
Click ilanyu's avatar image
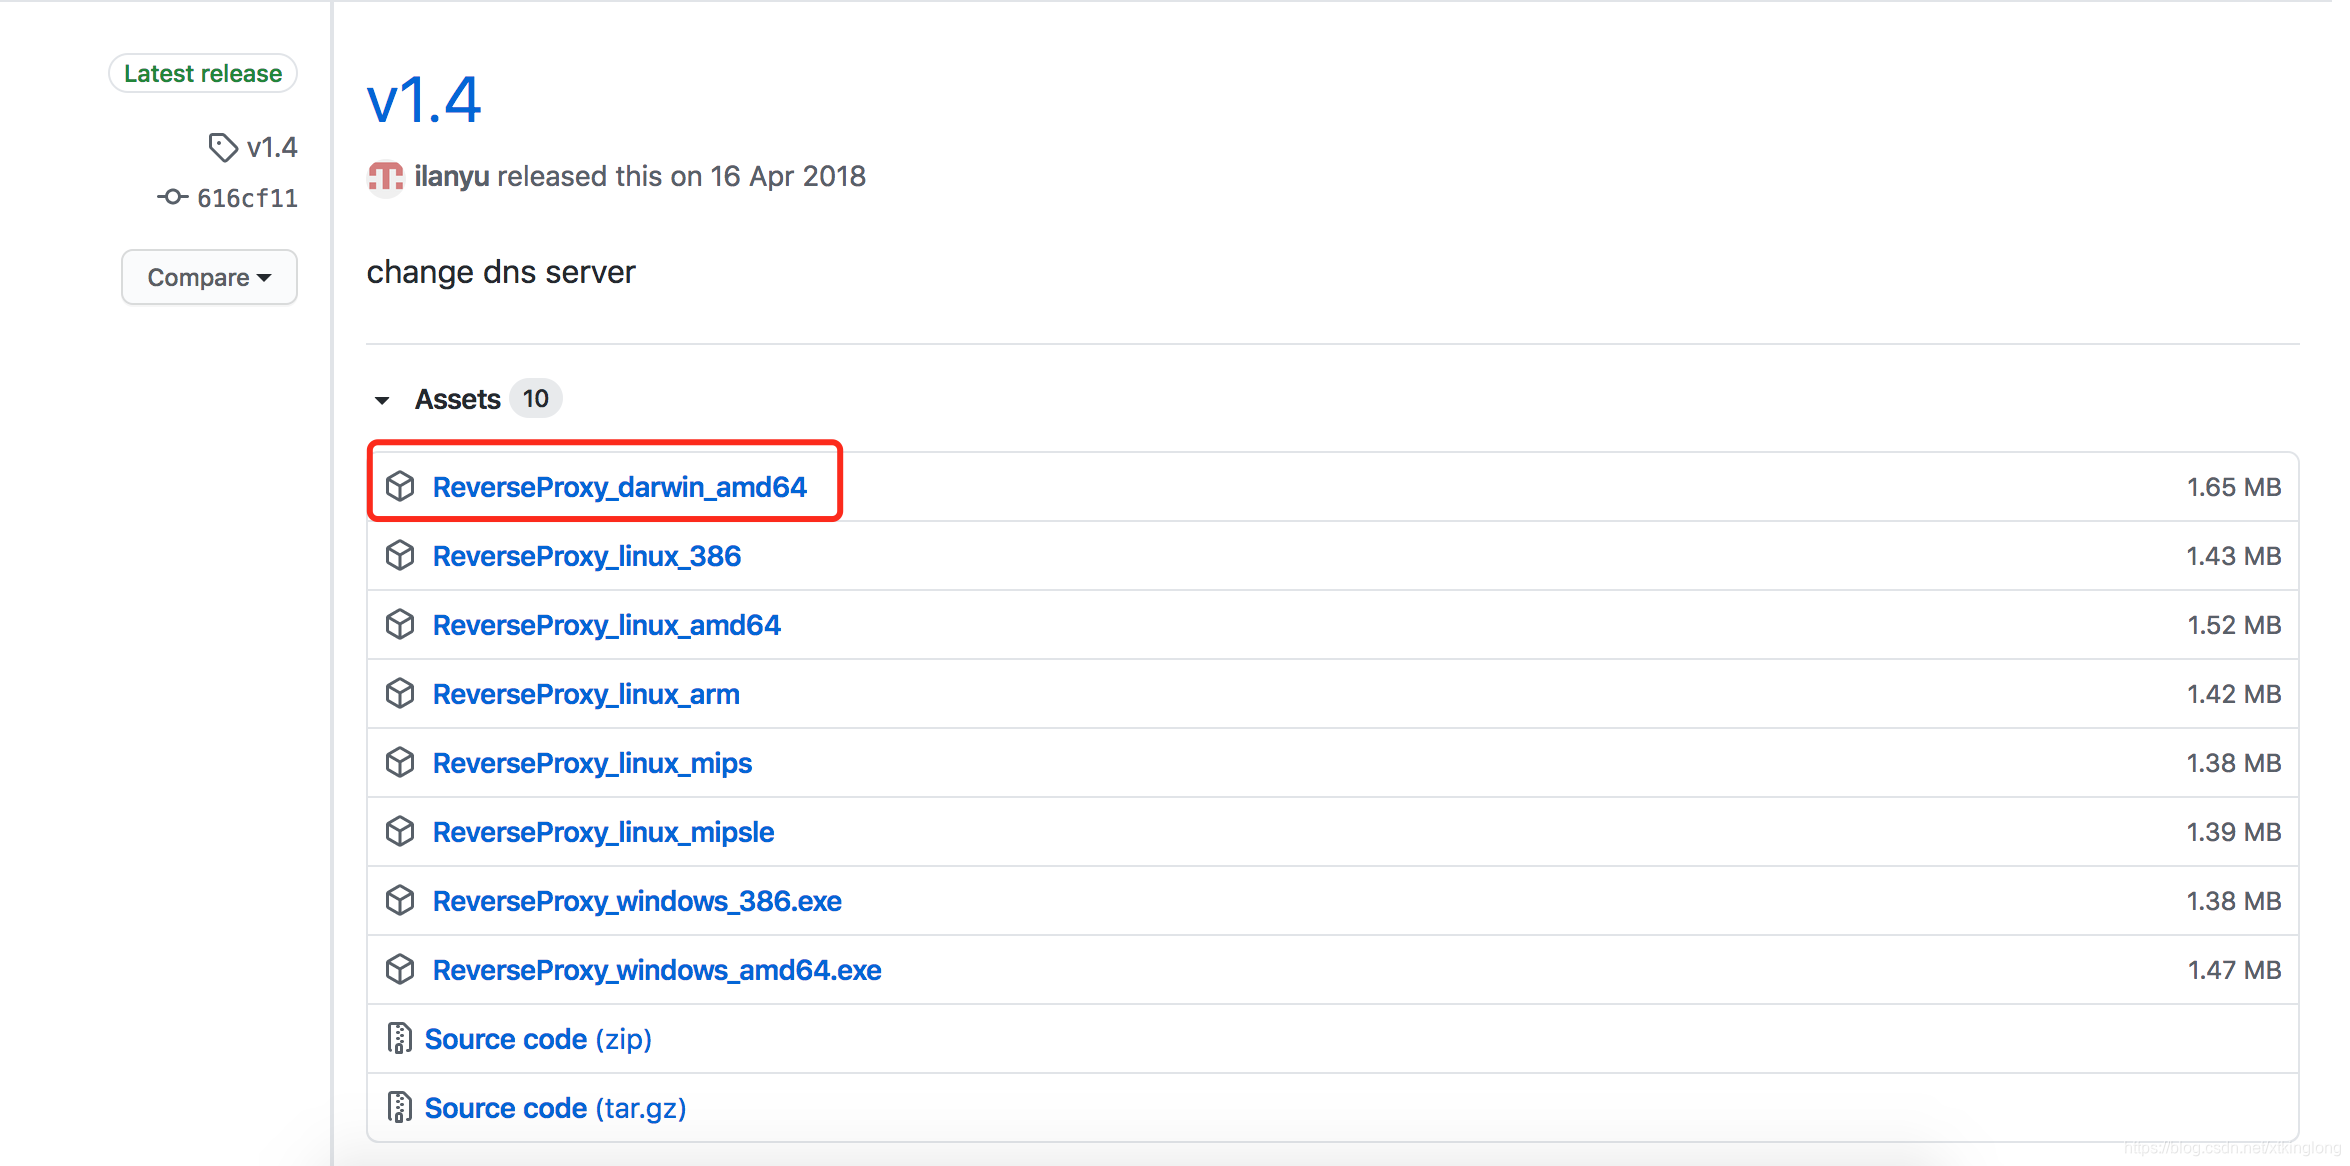[386, 178]
